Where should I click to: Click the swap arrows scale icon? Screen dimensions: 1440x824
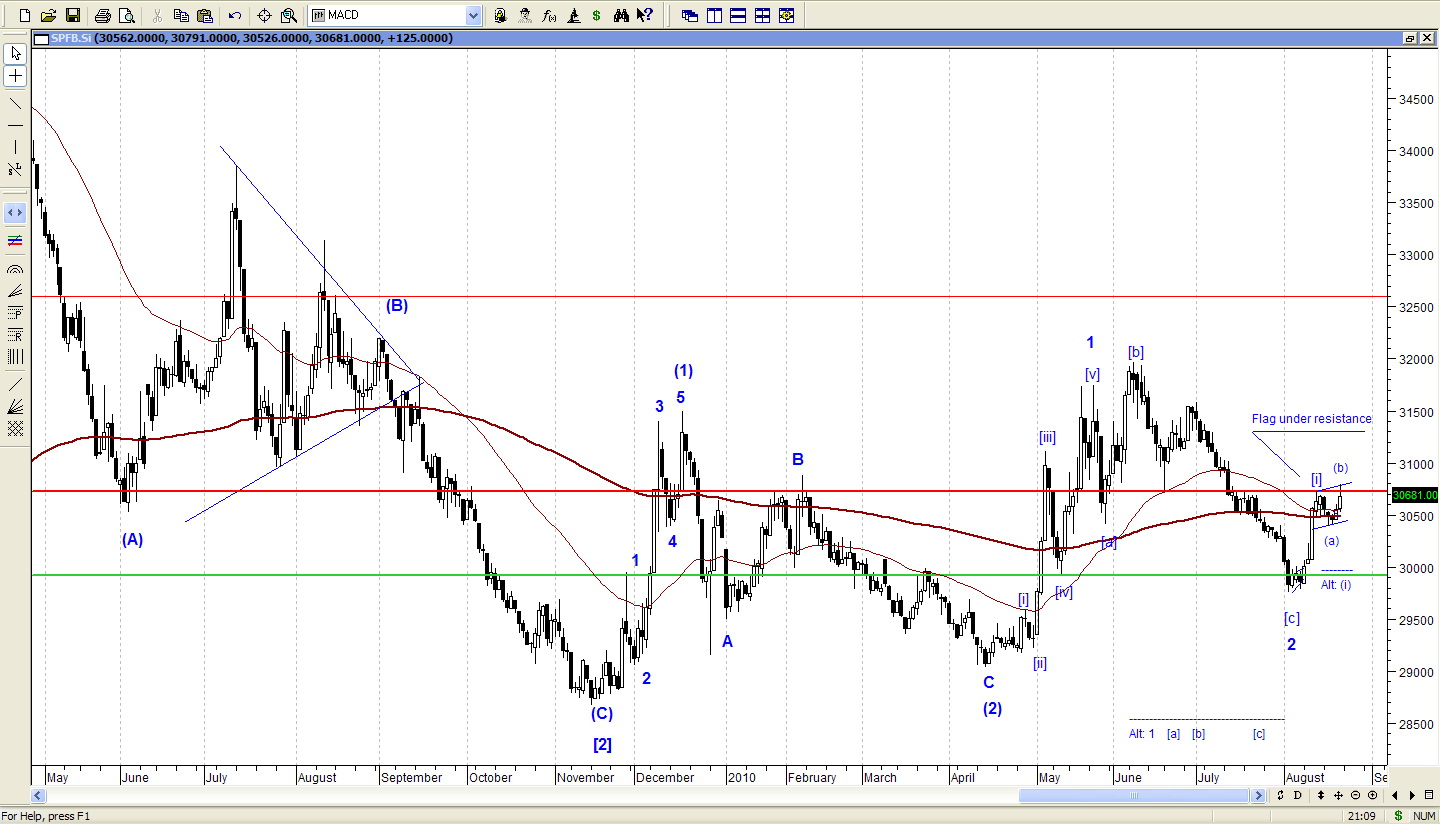coord(1281,795)
